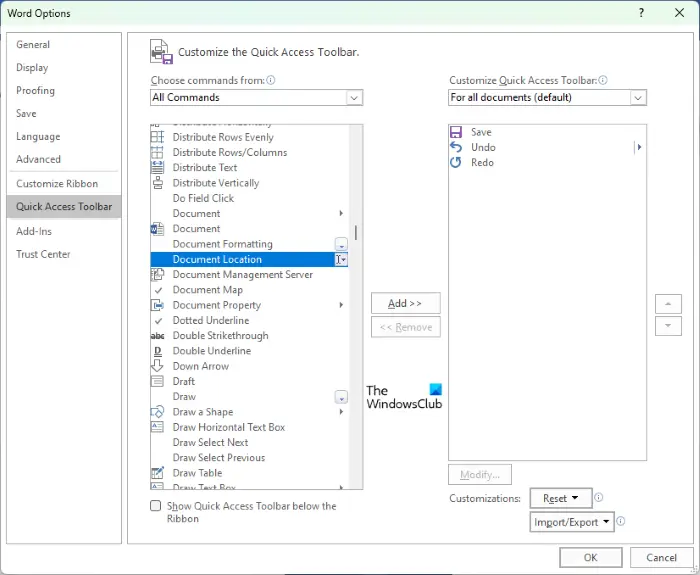The width and height of the screenshot is (700, 575).
Task: Click the Dotted Underline checkmark item
Action: [250, 320]
